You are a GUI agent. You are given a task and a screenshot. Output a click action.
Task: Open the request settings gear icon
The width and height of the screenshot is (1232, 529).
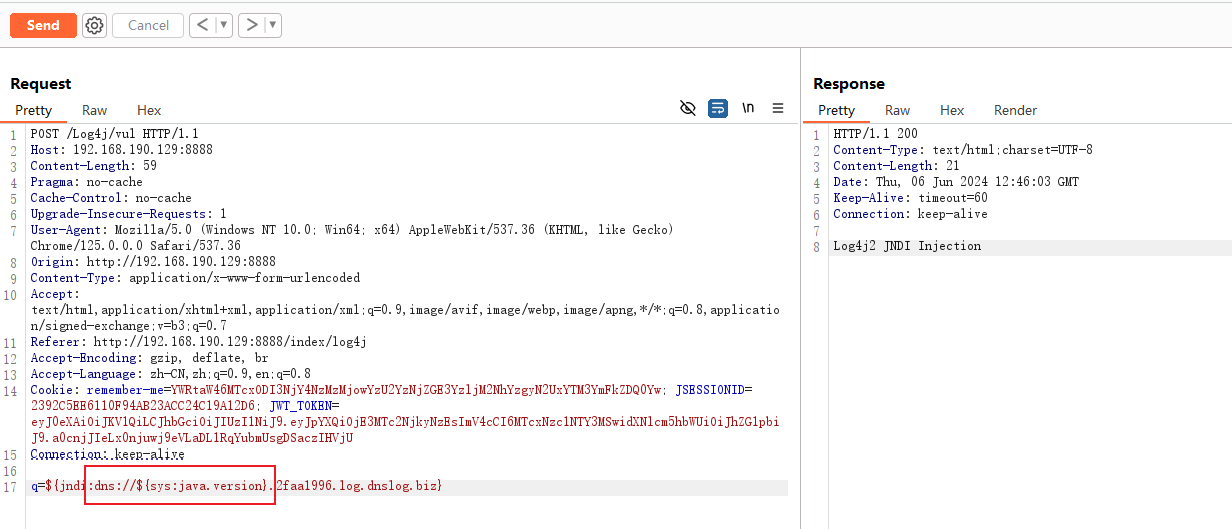pos(94,25)
